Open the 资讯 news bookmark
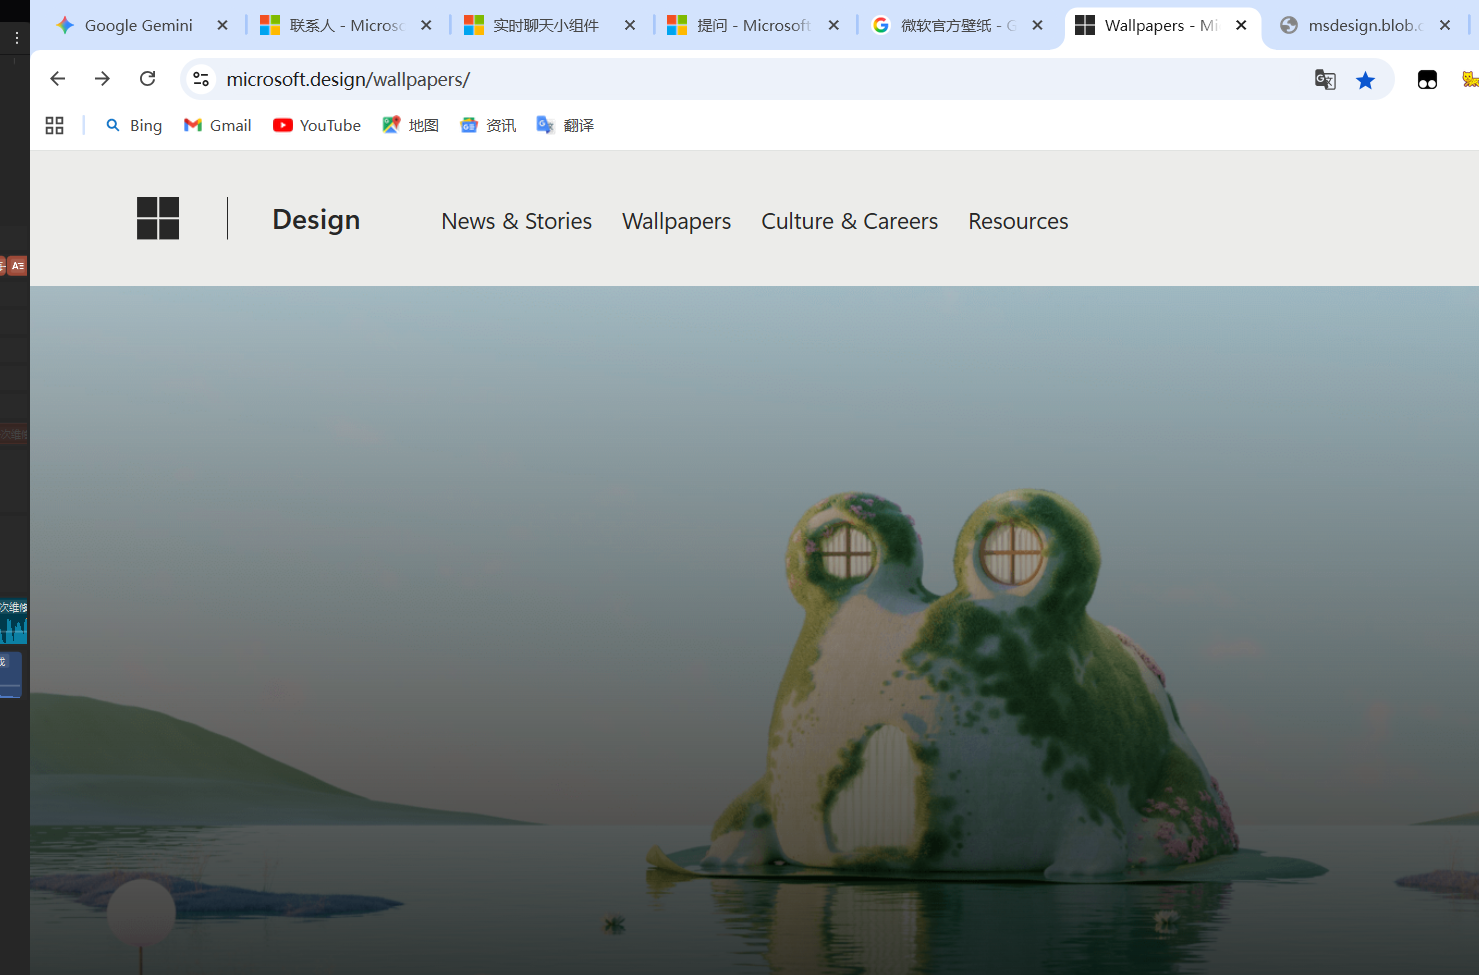This screenshot has height=975, width=1479. (x=489, y=125)
